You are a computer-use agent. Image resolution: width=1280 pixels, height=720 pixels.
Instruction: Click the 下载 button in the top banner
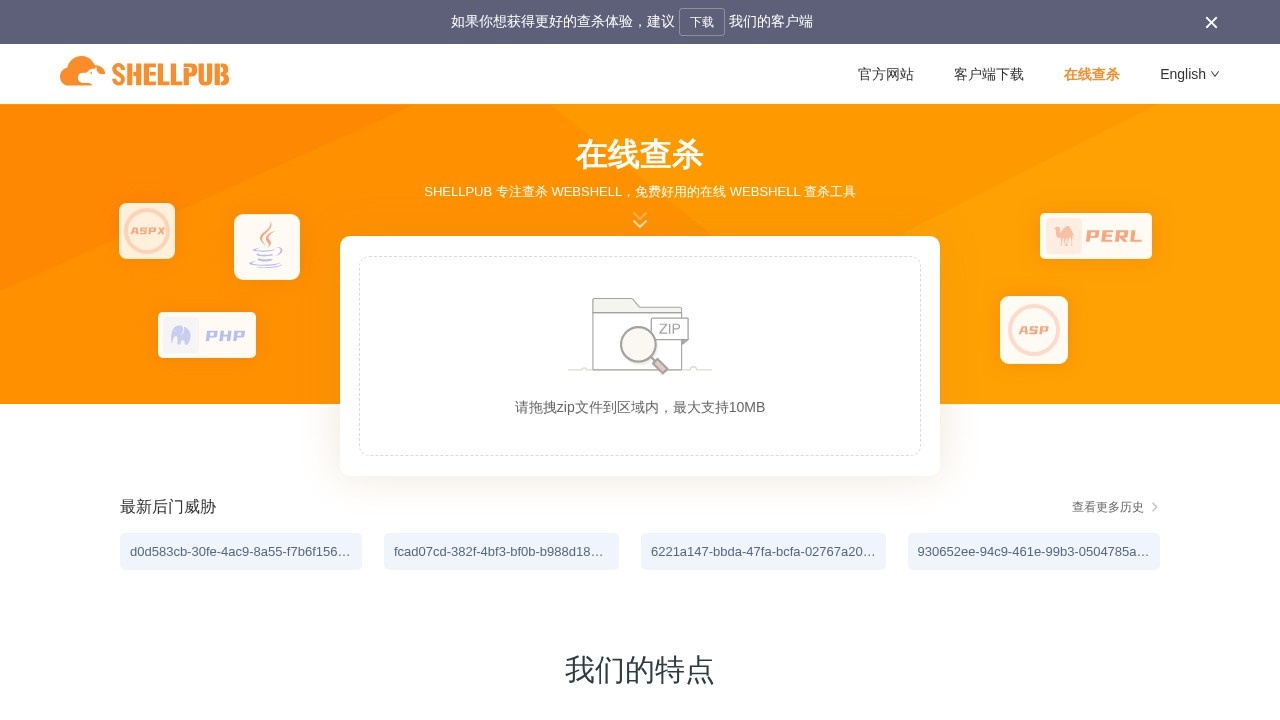[701, 22]
